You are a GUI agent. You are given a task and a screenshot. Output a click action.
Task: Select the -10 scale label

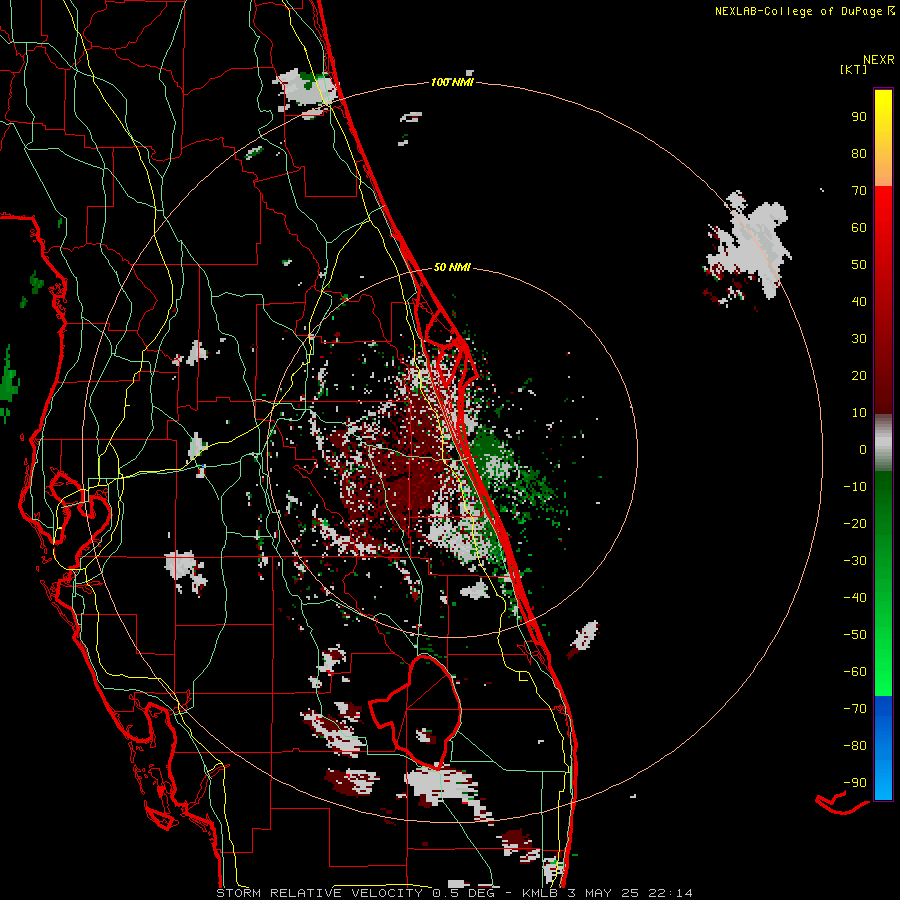tap(855, 487)
